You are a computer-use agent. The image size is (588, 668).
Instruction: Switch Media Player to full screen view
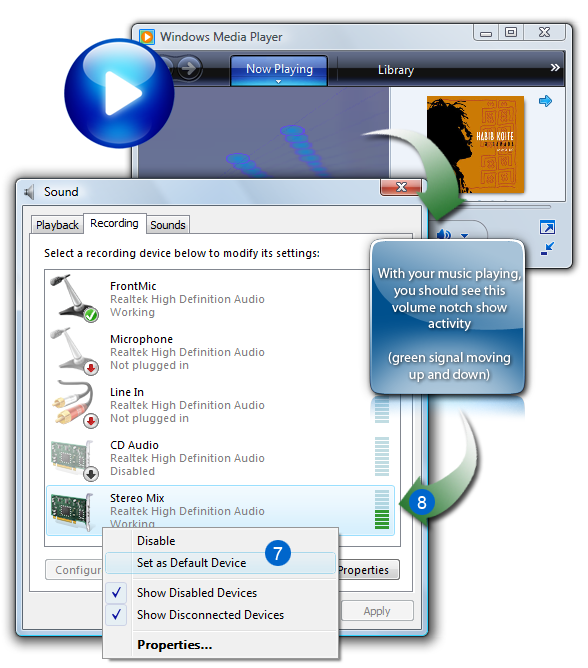(x=547, y=227)
